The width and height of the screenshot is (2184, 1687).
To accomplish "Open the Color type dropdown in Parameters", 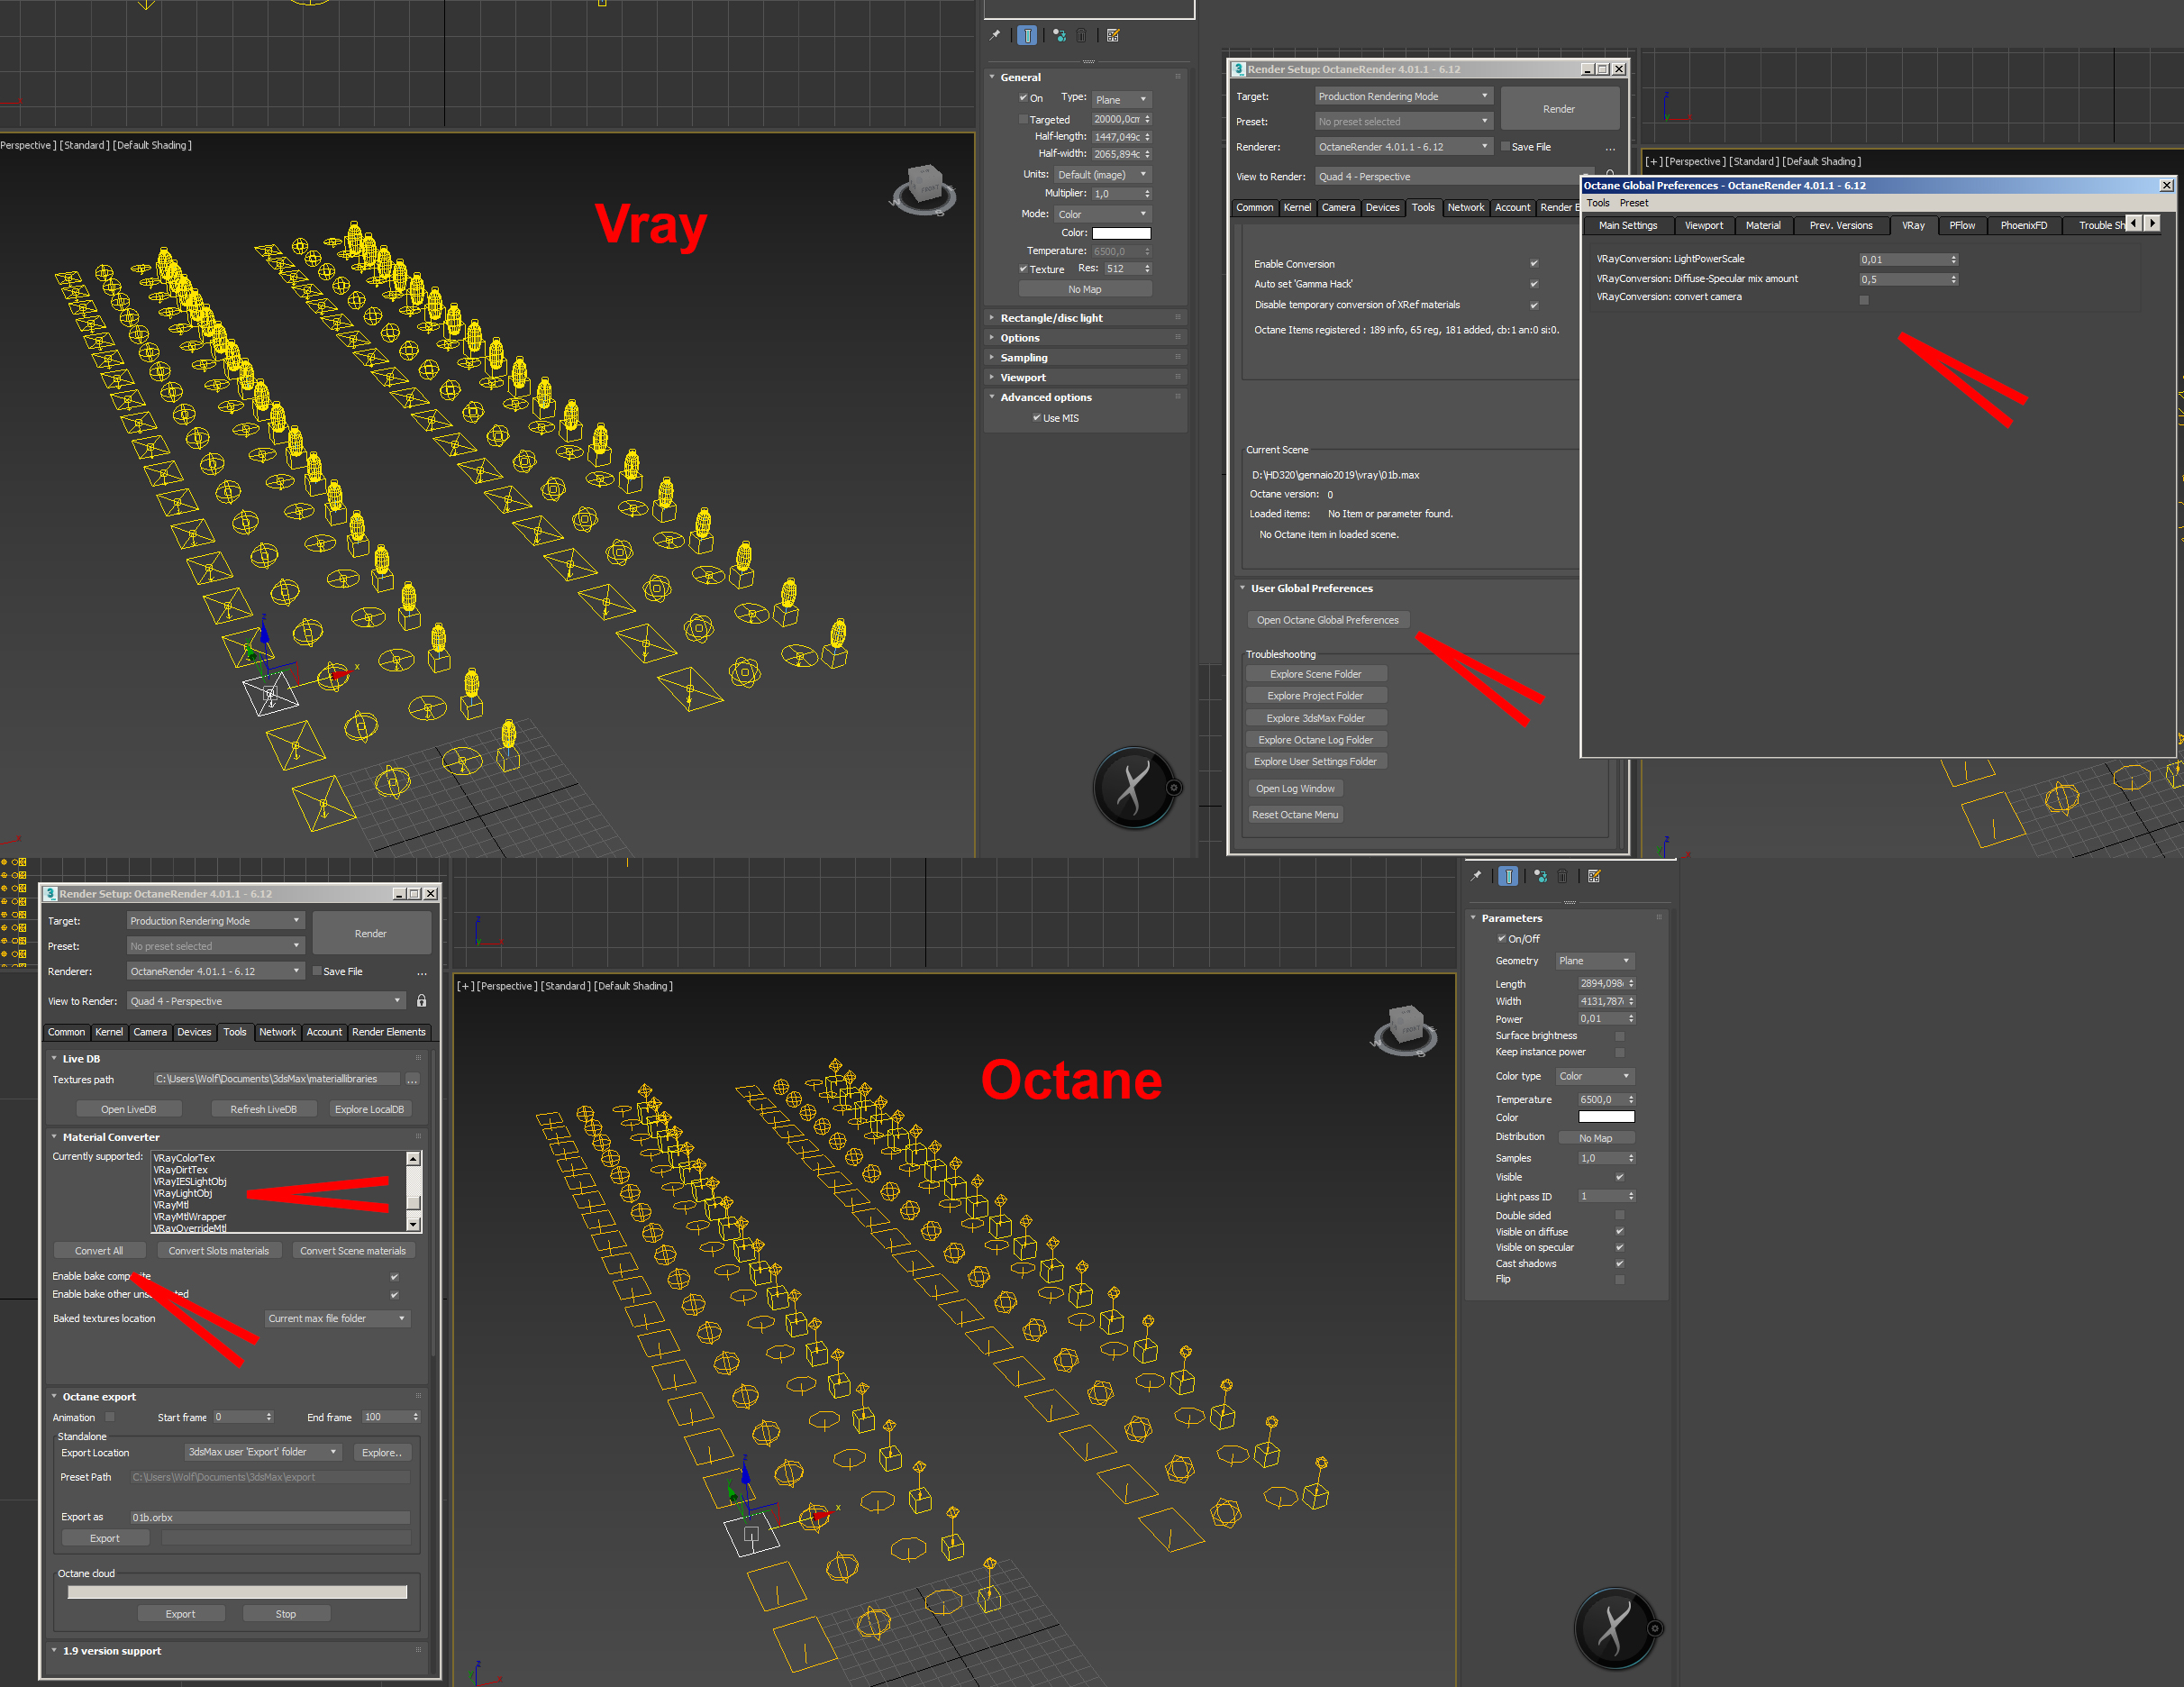I will click(x=1594, y=1076).
